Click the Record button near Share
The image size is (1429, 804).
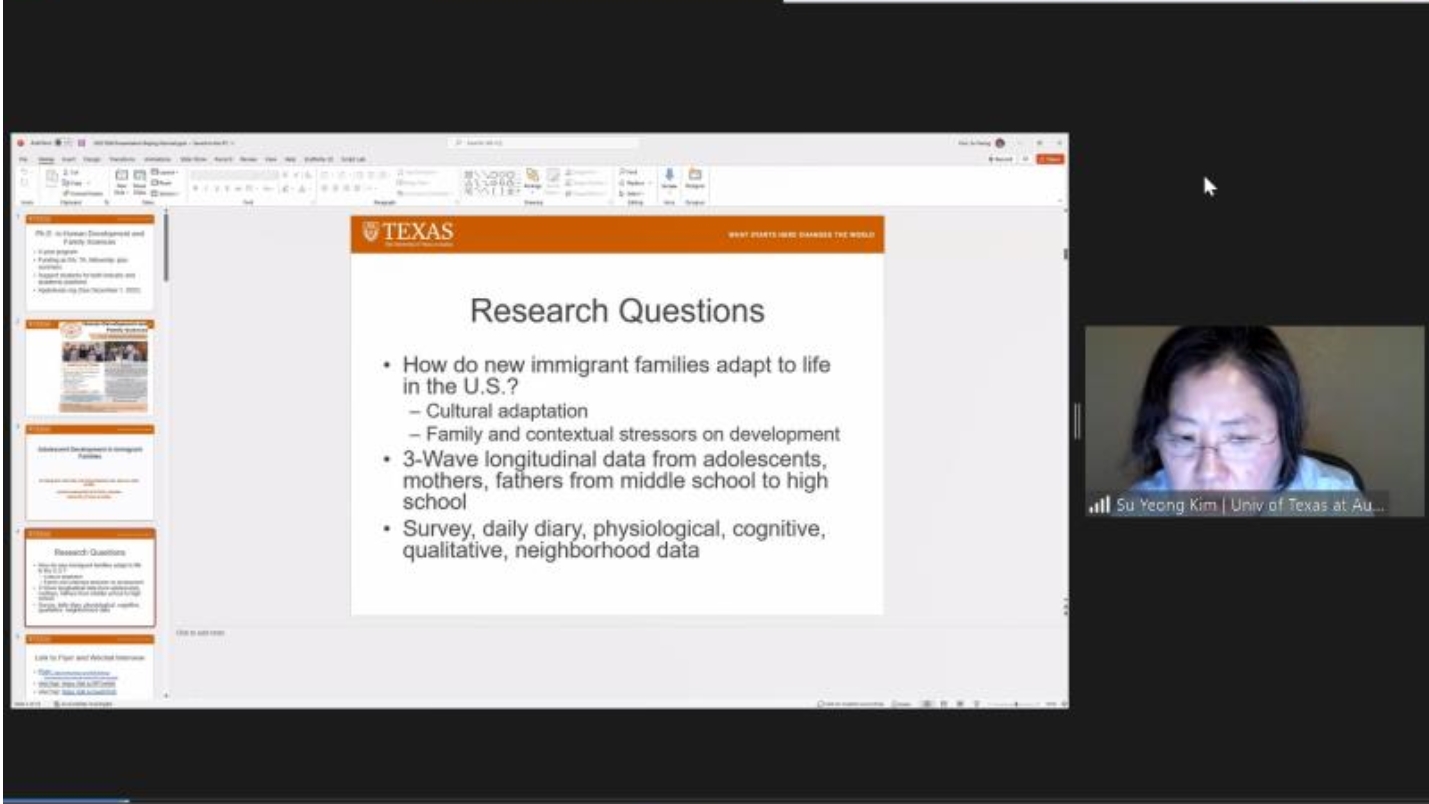click(x=999, y=159)
